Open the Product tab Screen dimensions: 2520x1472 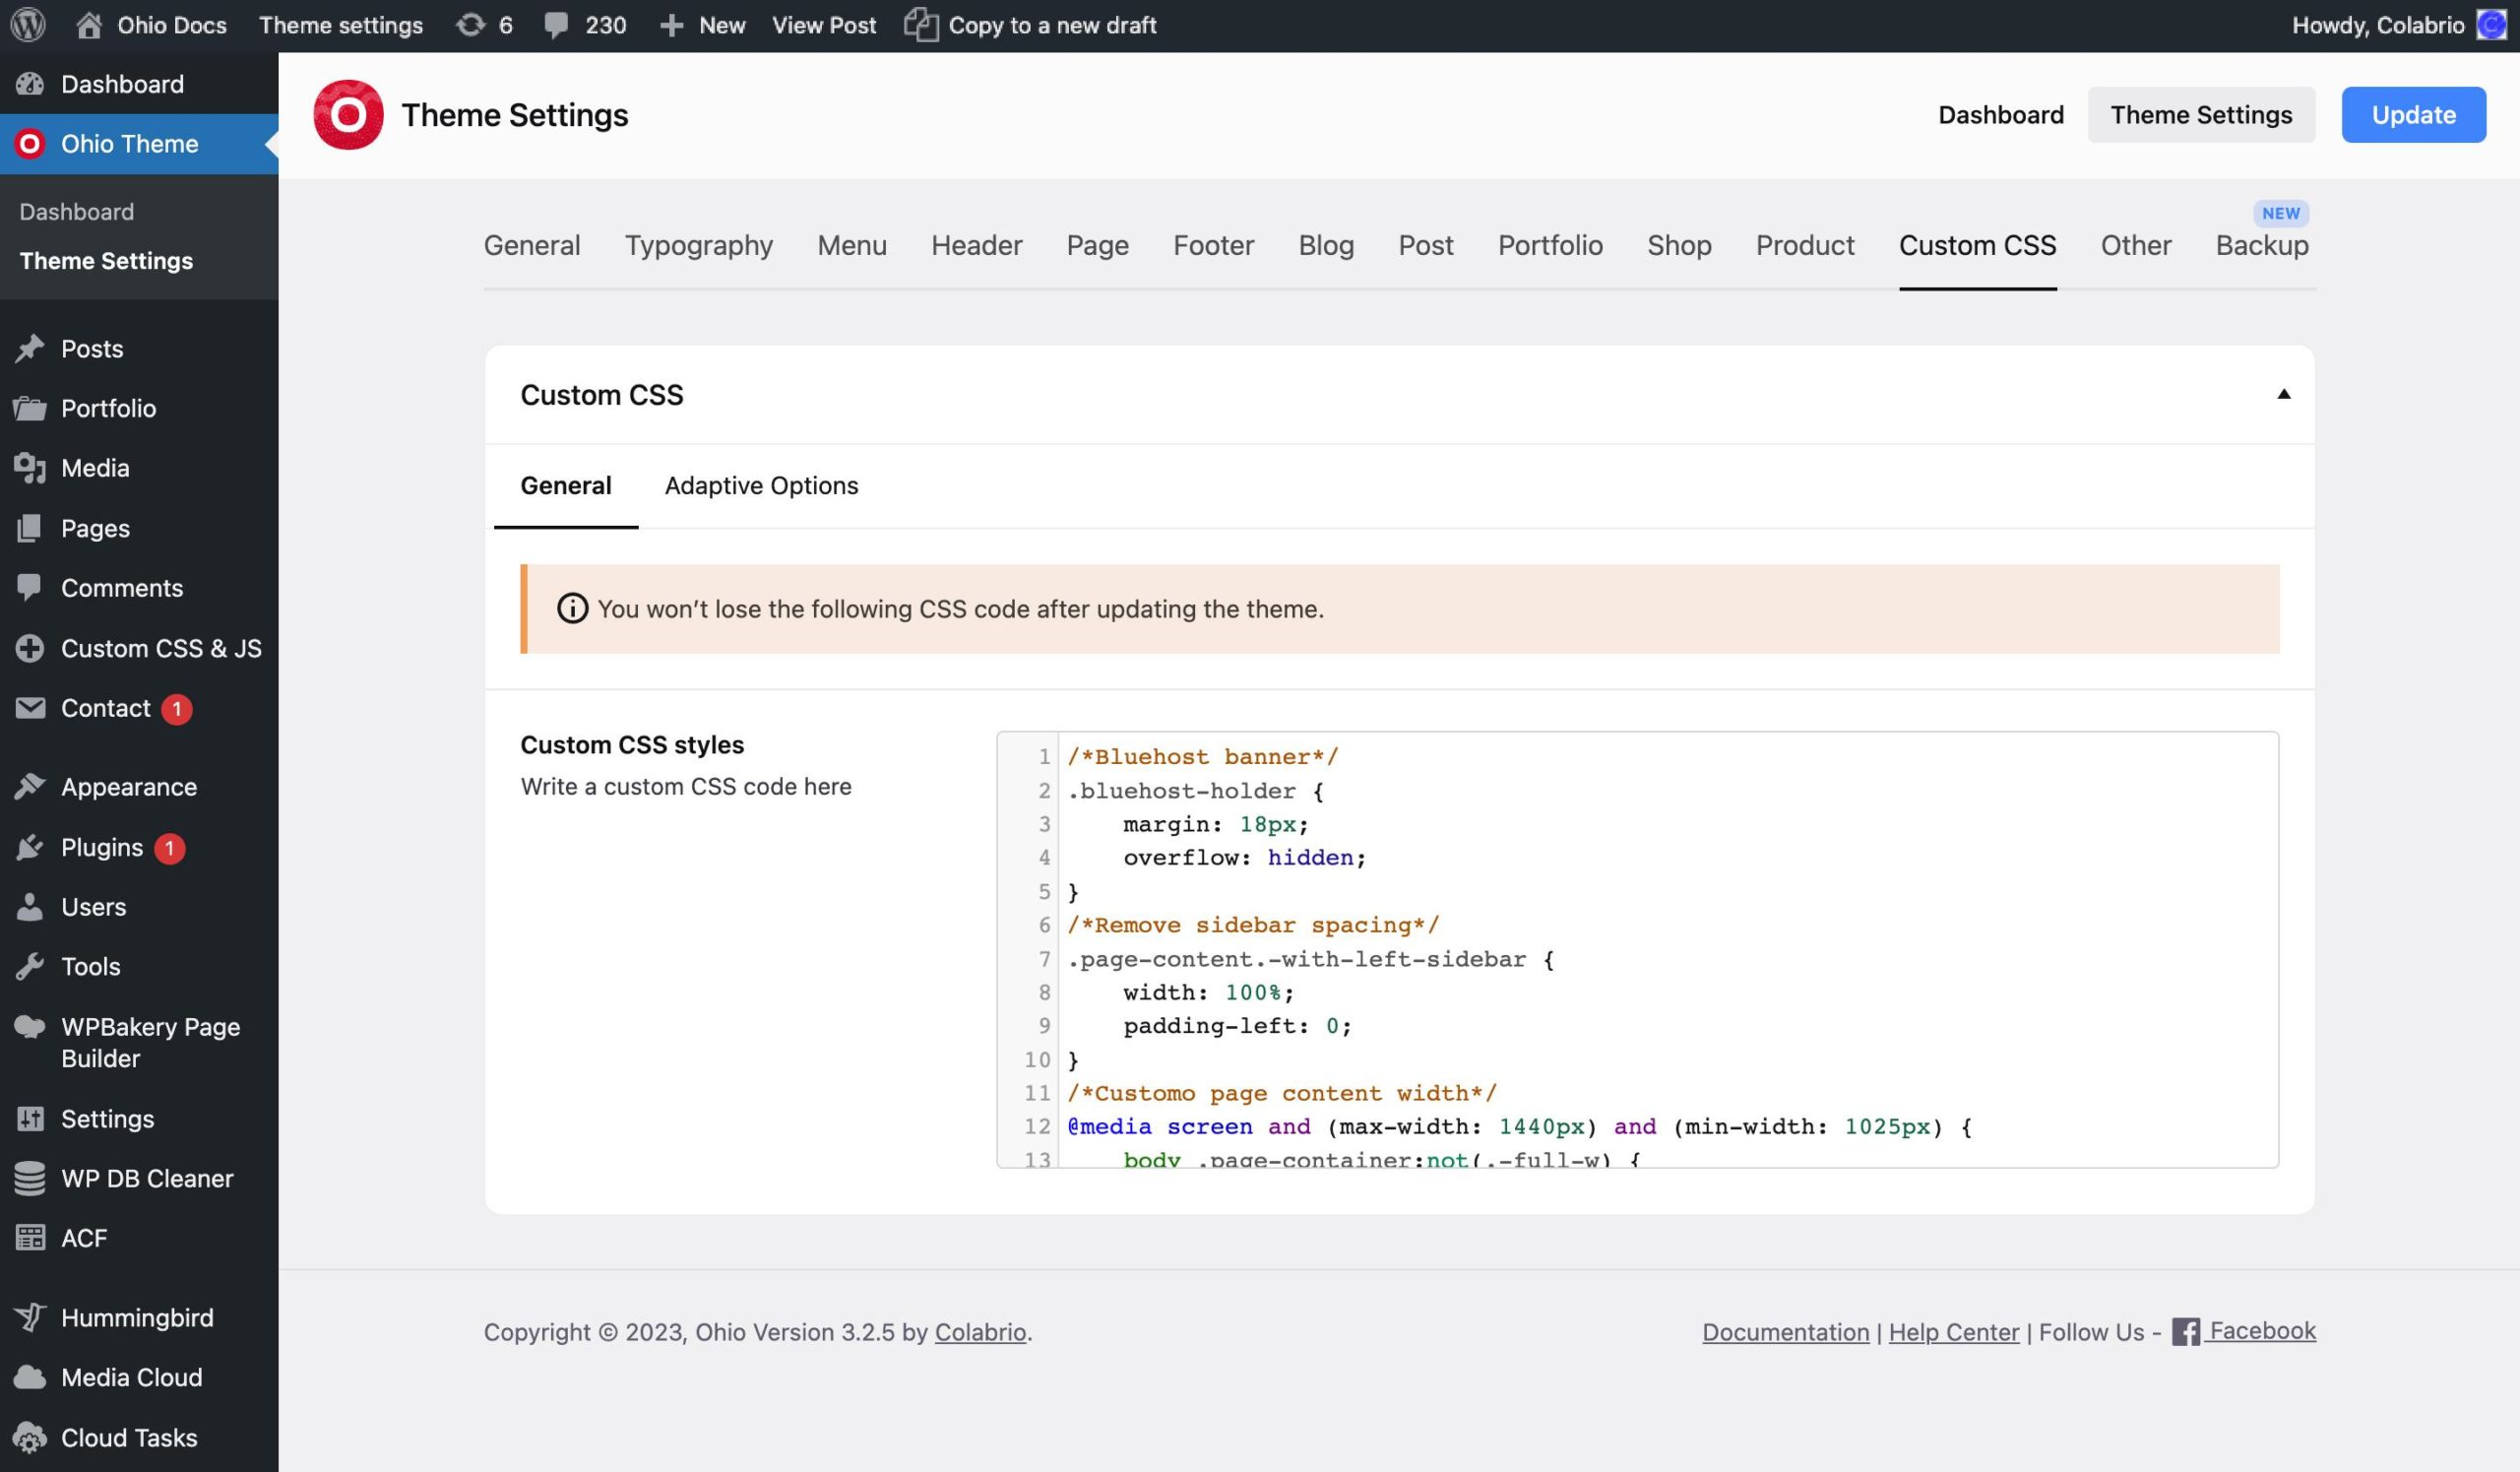1805,245
